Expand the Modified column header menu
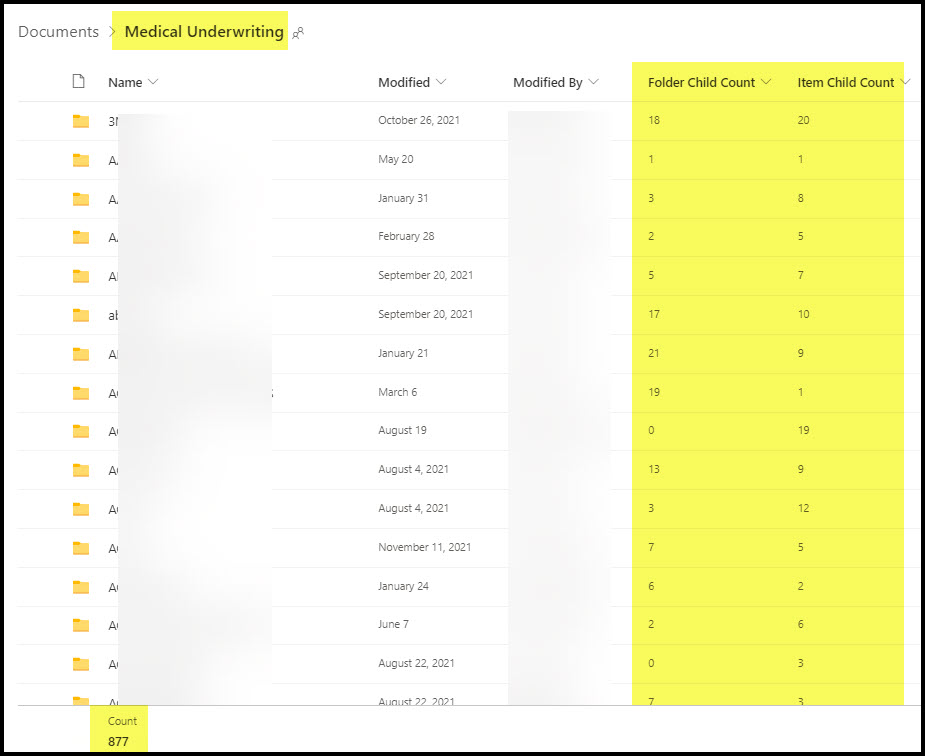Screen dimensions: 925x756 point(441,82)
